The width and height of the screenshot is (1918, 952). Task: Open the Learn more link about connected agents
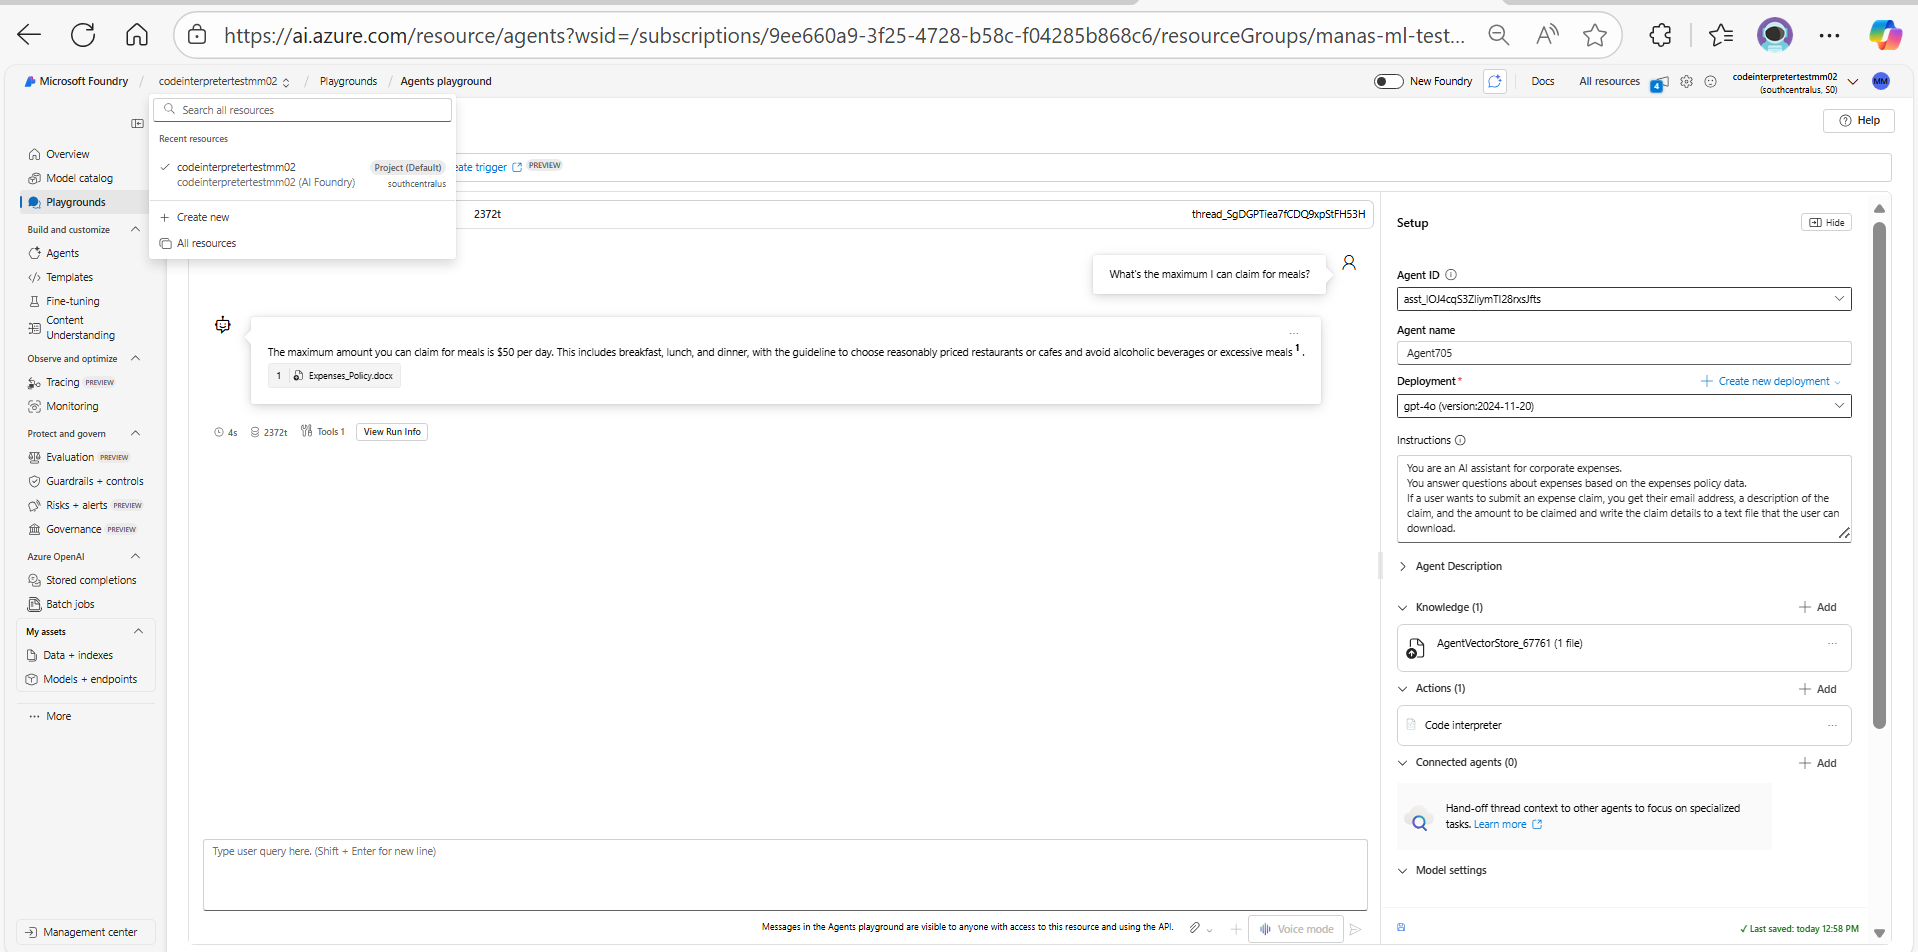(x=1508, y=824)
